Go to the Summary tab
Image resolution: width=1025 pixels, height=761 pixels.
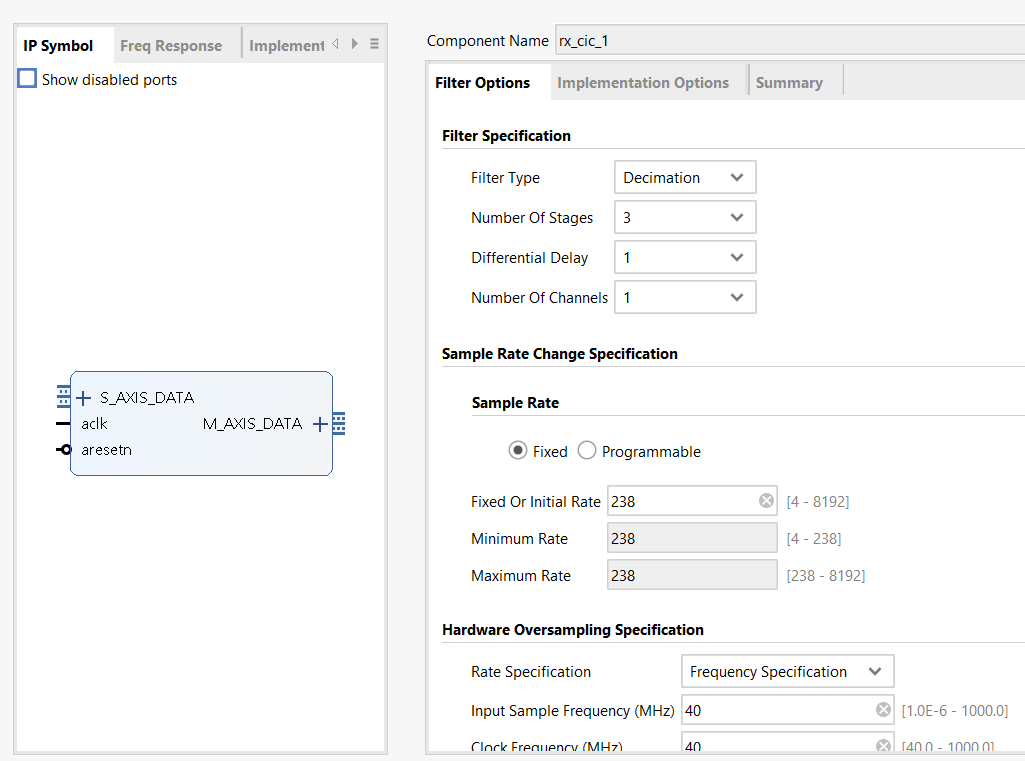pyautogui.click(x=789, y=83)
